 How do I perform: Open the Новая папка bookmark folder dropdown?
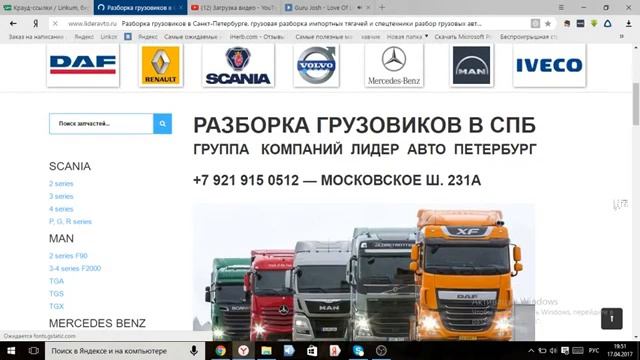click(x=407, y=37)
